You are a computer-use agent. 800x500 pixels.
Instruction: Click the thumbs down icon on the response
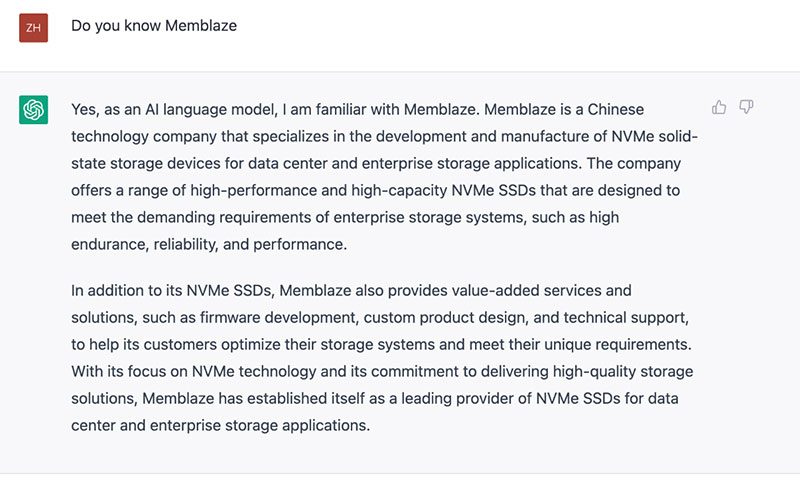point(746,107)
